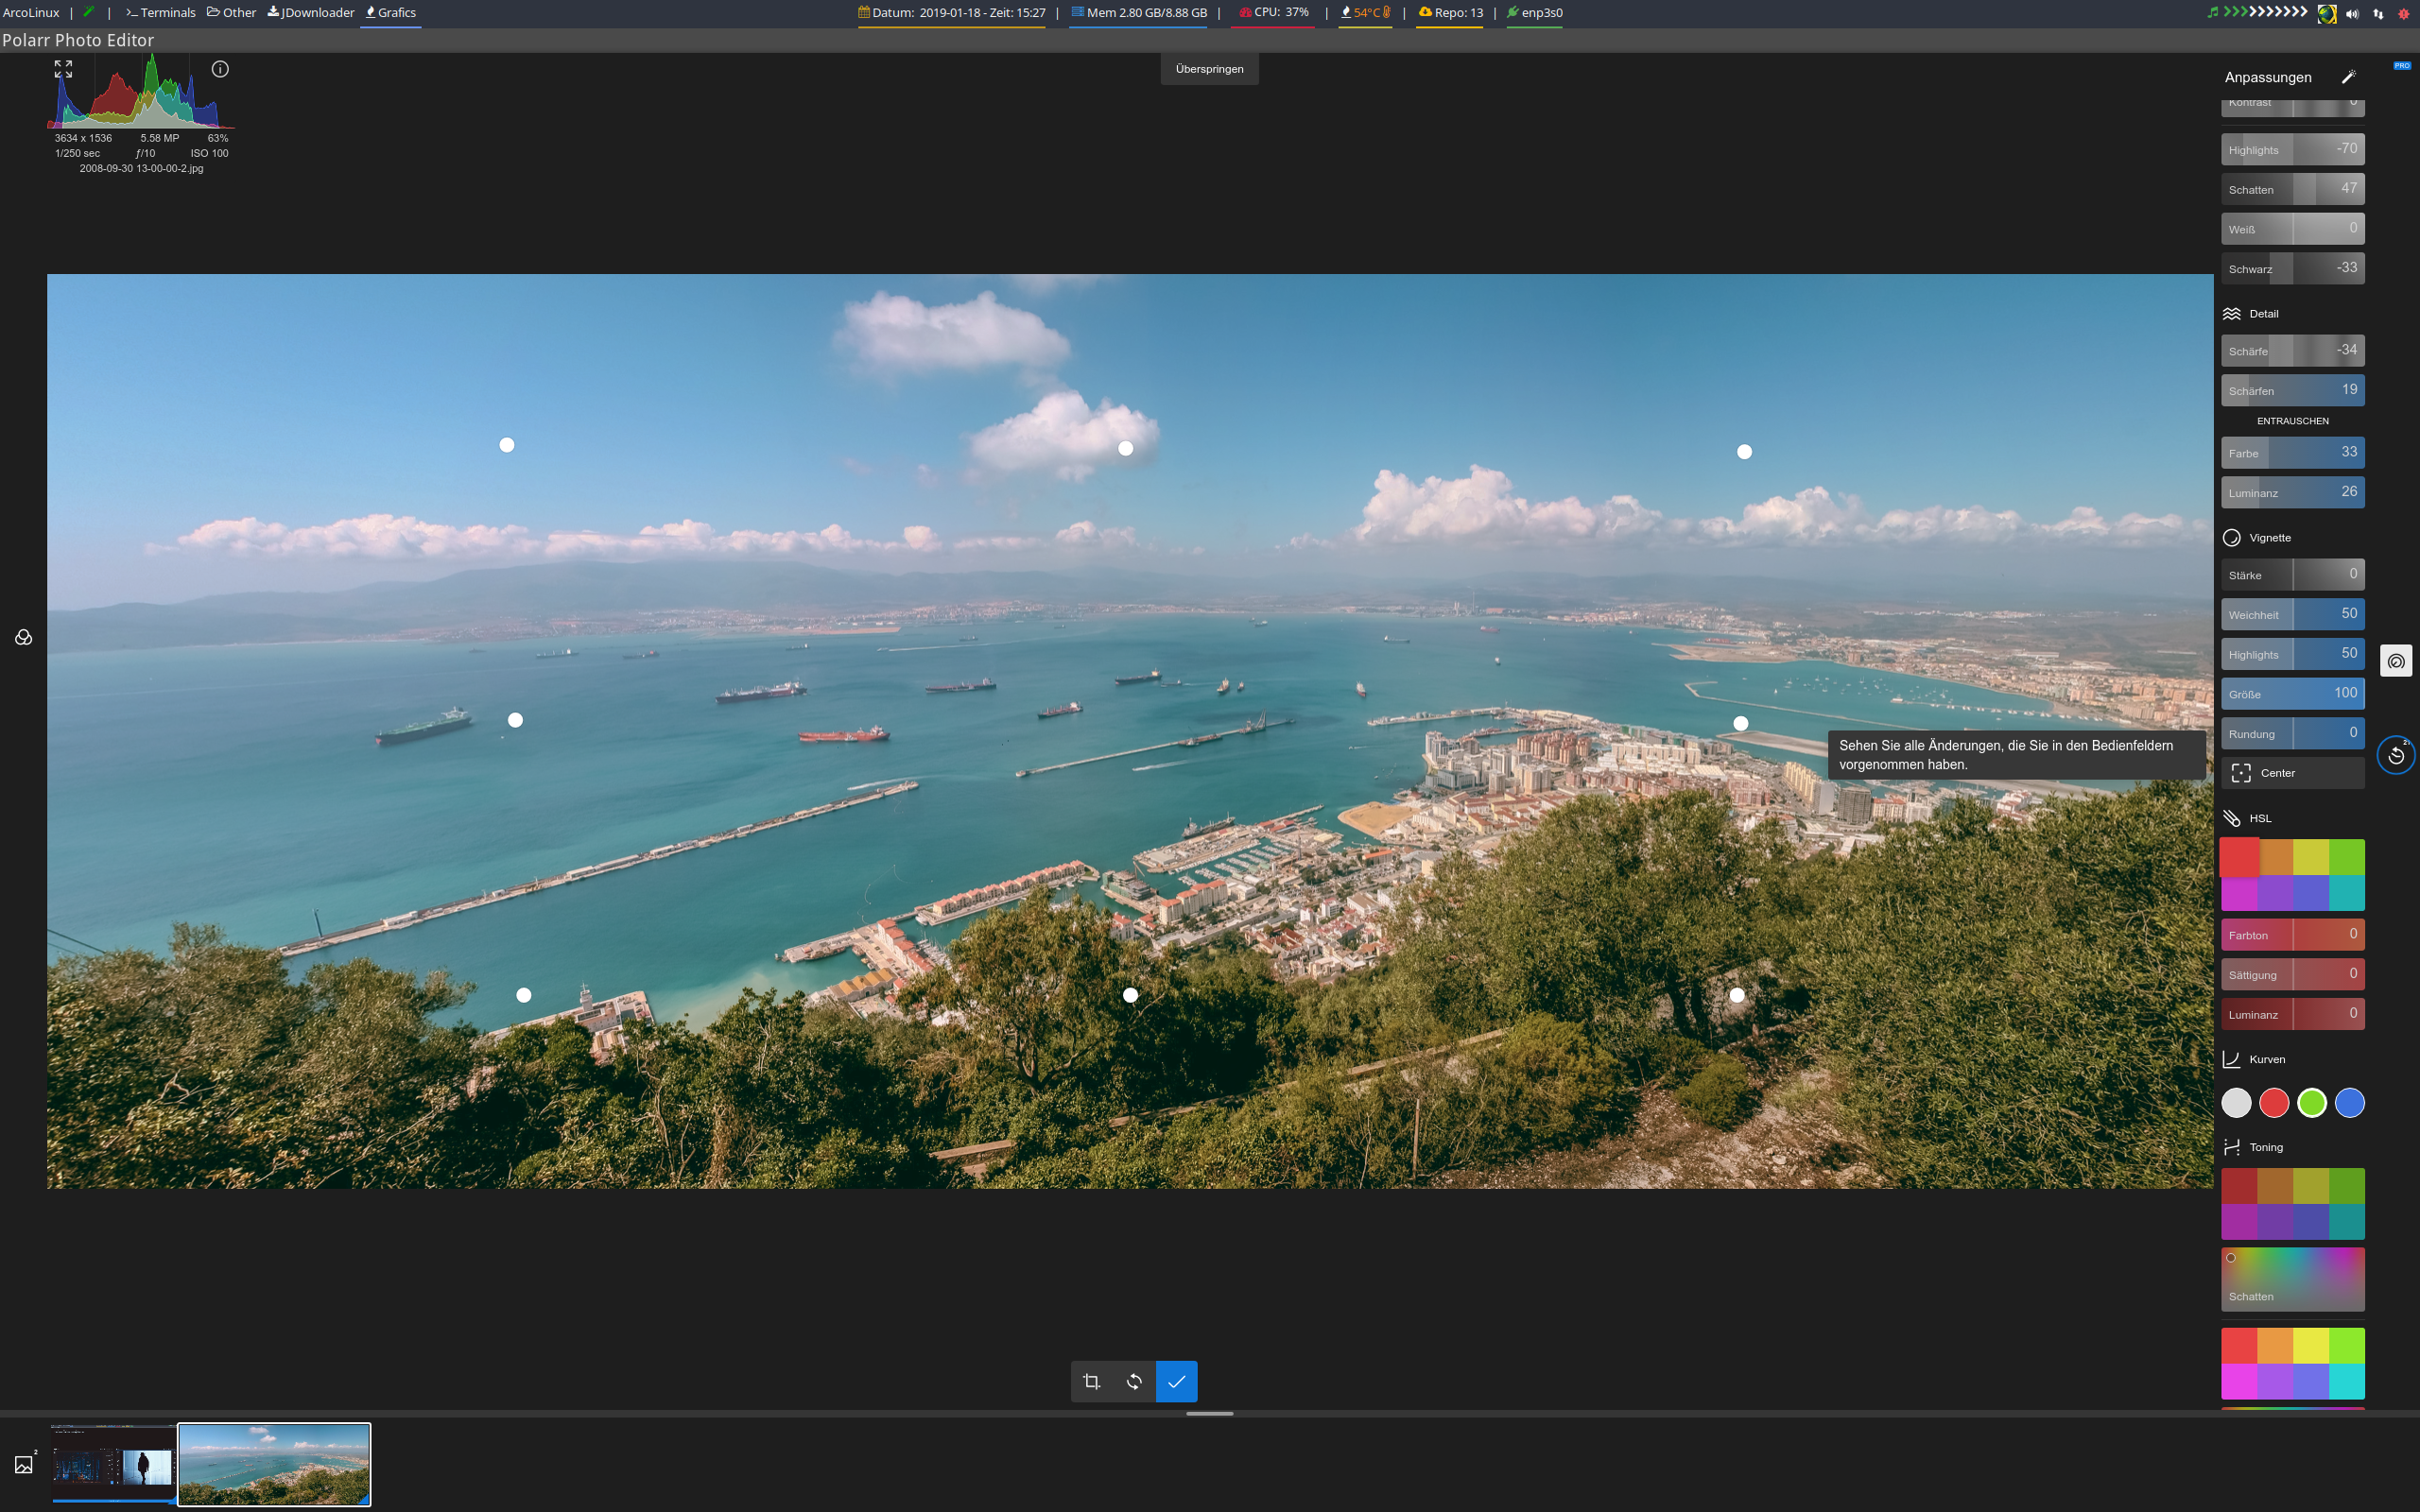This screenshot has height=1512, width=2420.
Task: Click the crop tool icon
Action: [1092, 1381]
